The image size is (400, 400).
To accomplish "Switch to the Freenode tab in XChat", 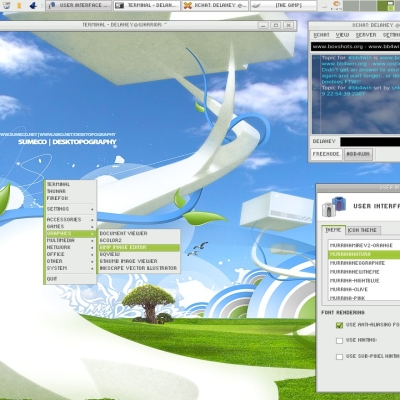I will 326,154.
